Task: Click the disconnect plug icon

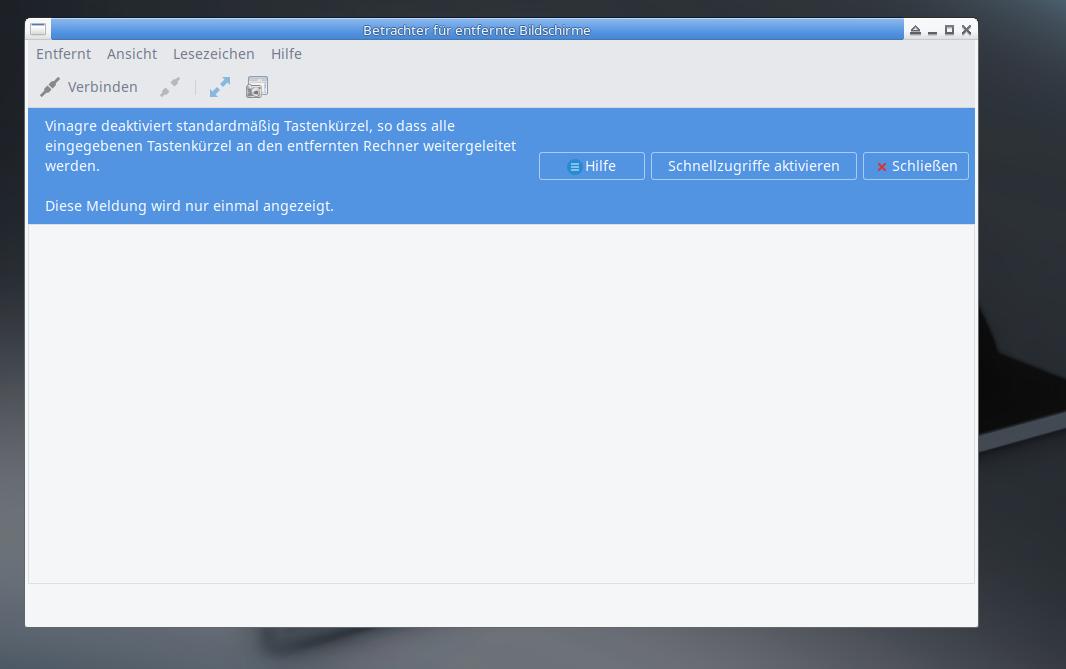Action: click(x=170, y=87)
